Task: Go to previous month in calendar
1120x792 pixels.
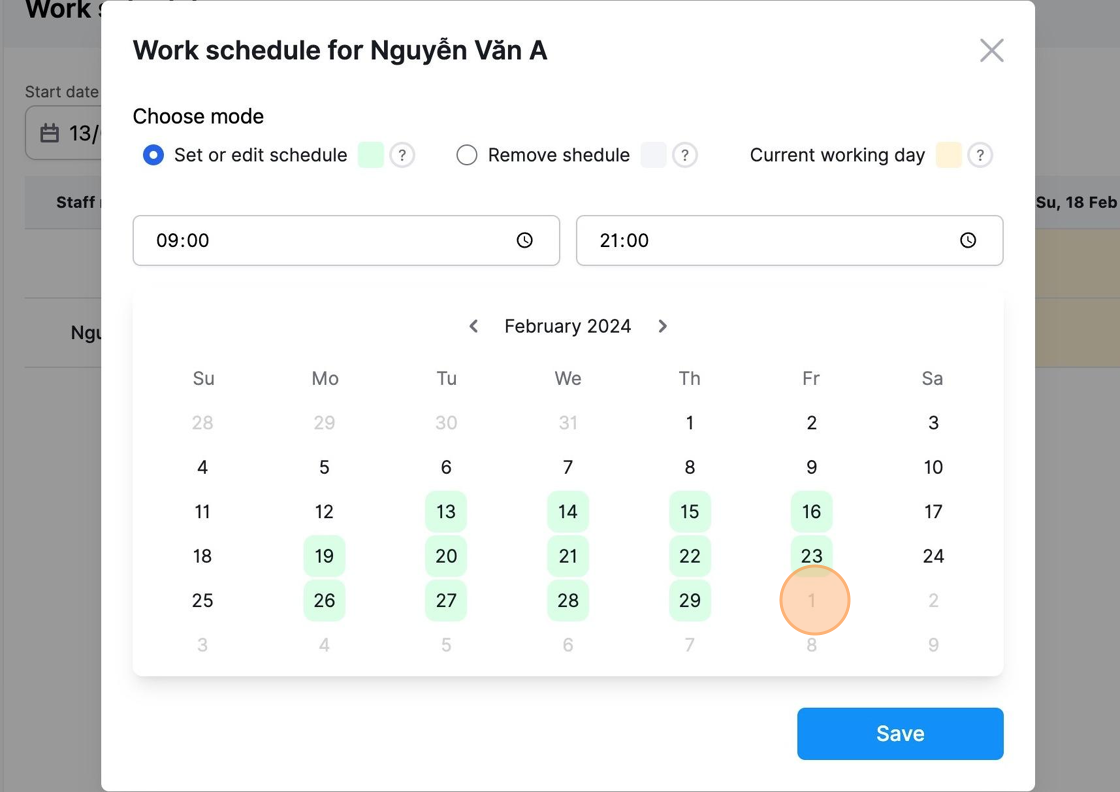Action: (473, 326)
